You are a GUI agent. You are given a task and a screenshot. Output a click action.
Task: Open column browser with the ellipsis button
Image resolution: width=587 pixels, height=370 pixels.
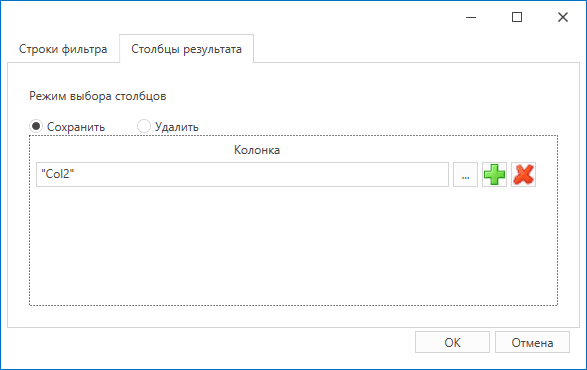[465, 175]
